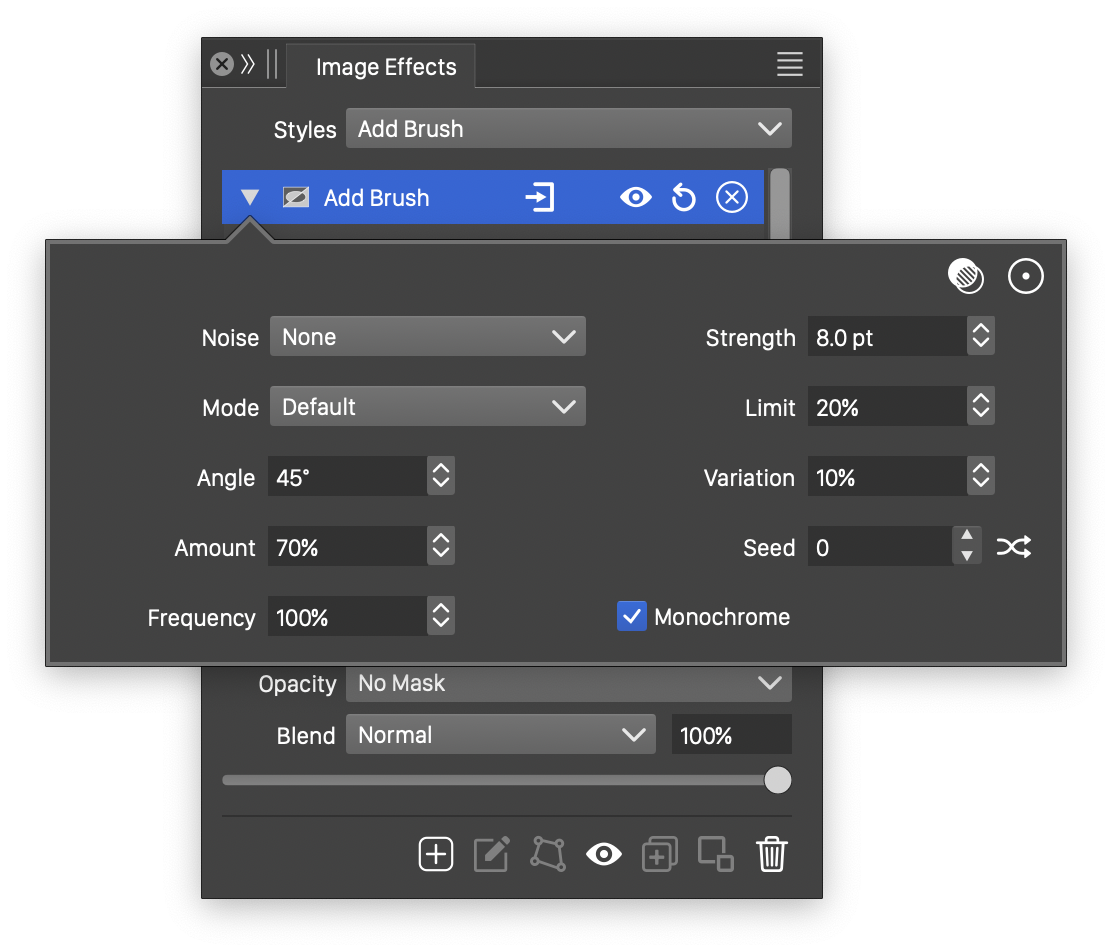Screen dimensions: 1112x952
Task: Click the plus icon to add new effect
Action: click(x=436, y=855)
